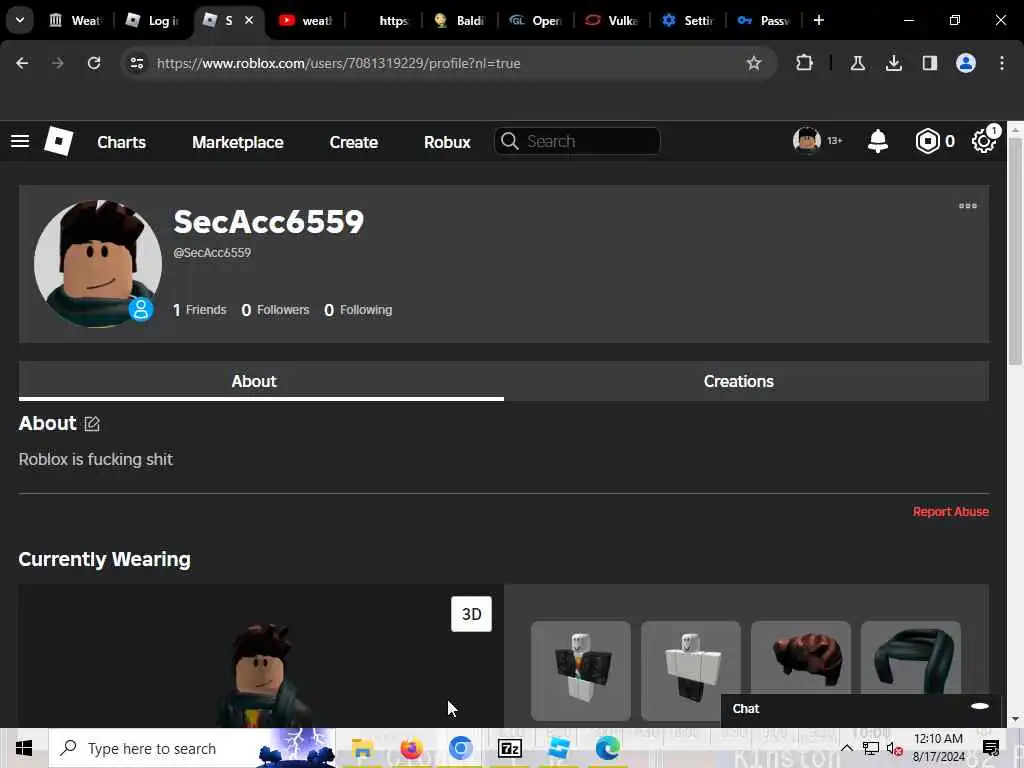Image resolution: width=1024 pixels, height=768 pixels.
Task: Switch to the Weather tab
Action: click(77, 20)
